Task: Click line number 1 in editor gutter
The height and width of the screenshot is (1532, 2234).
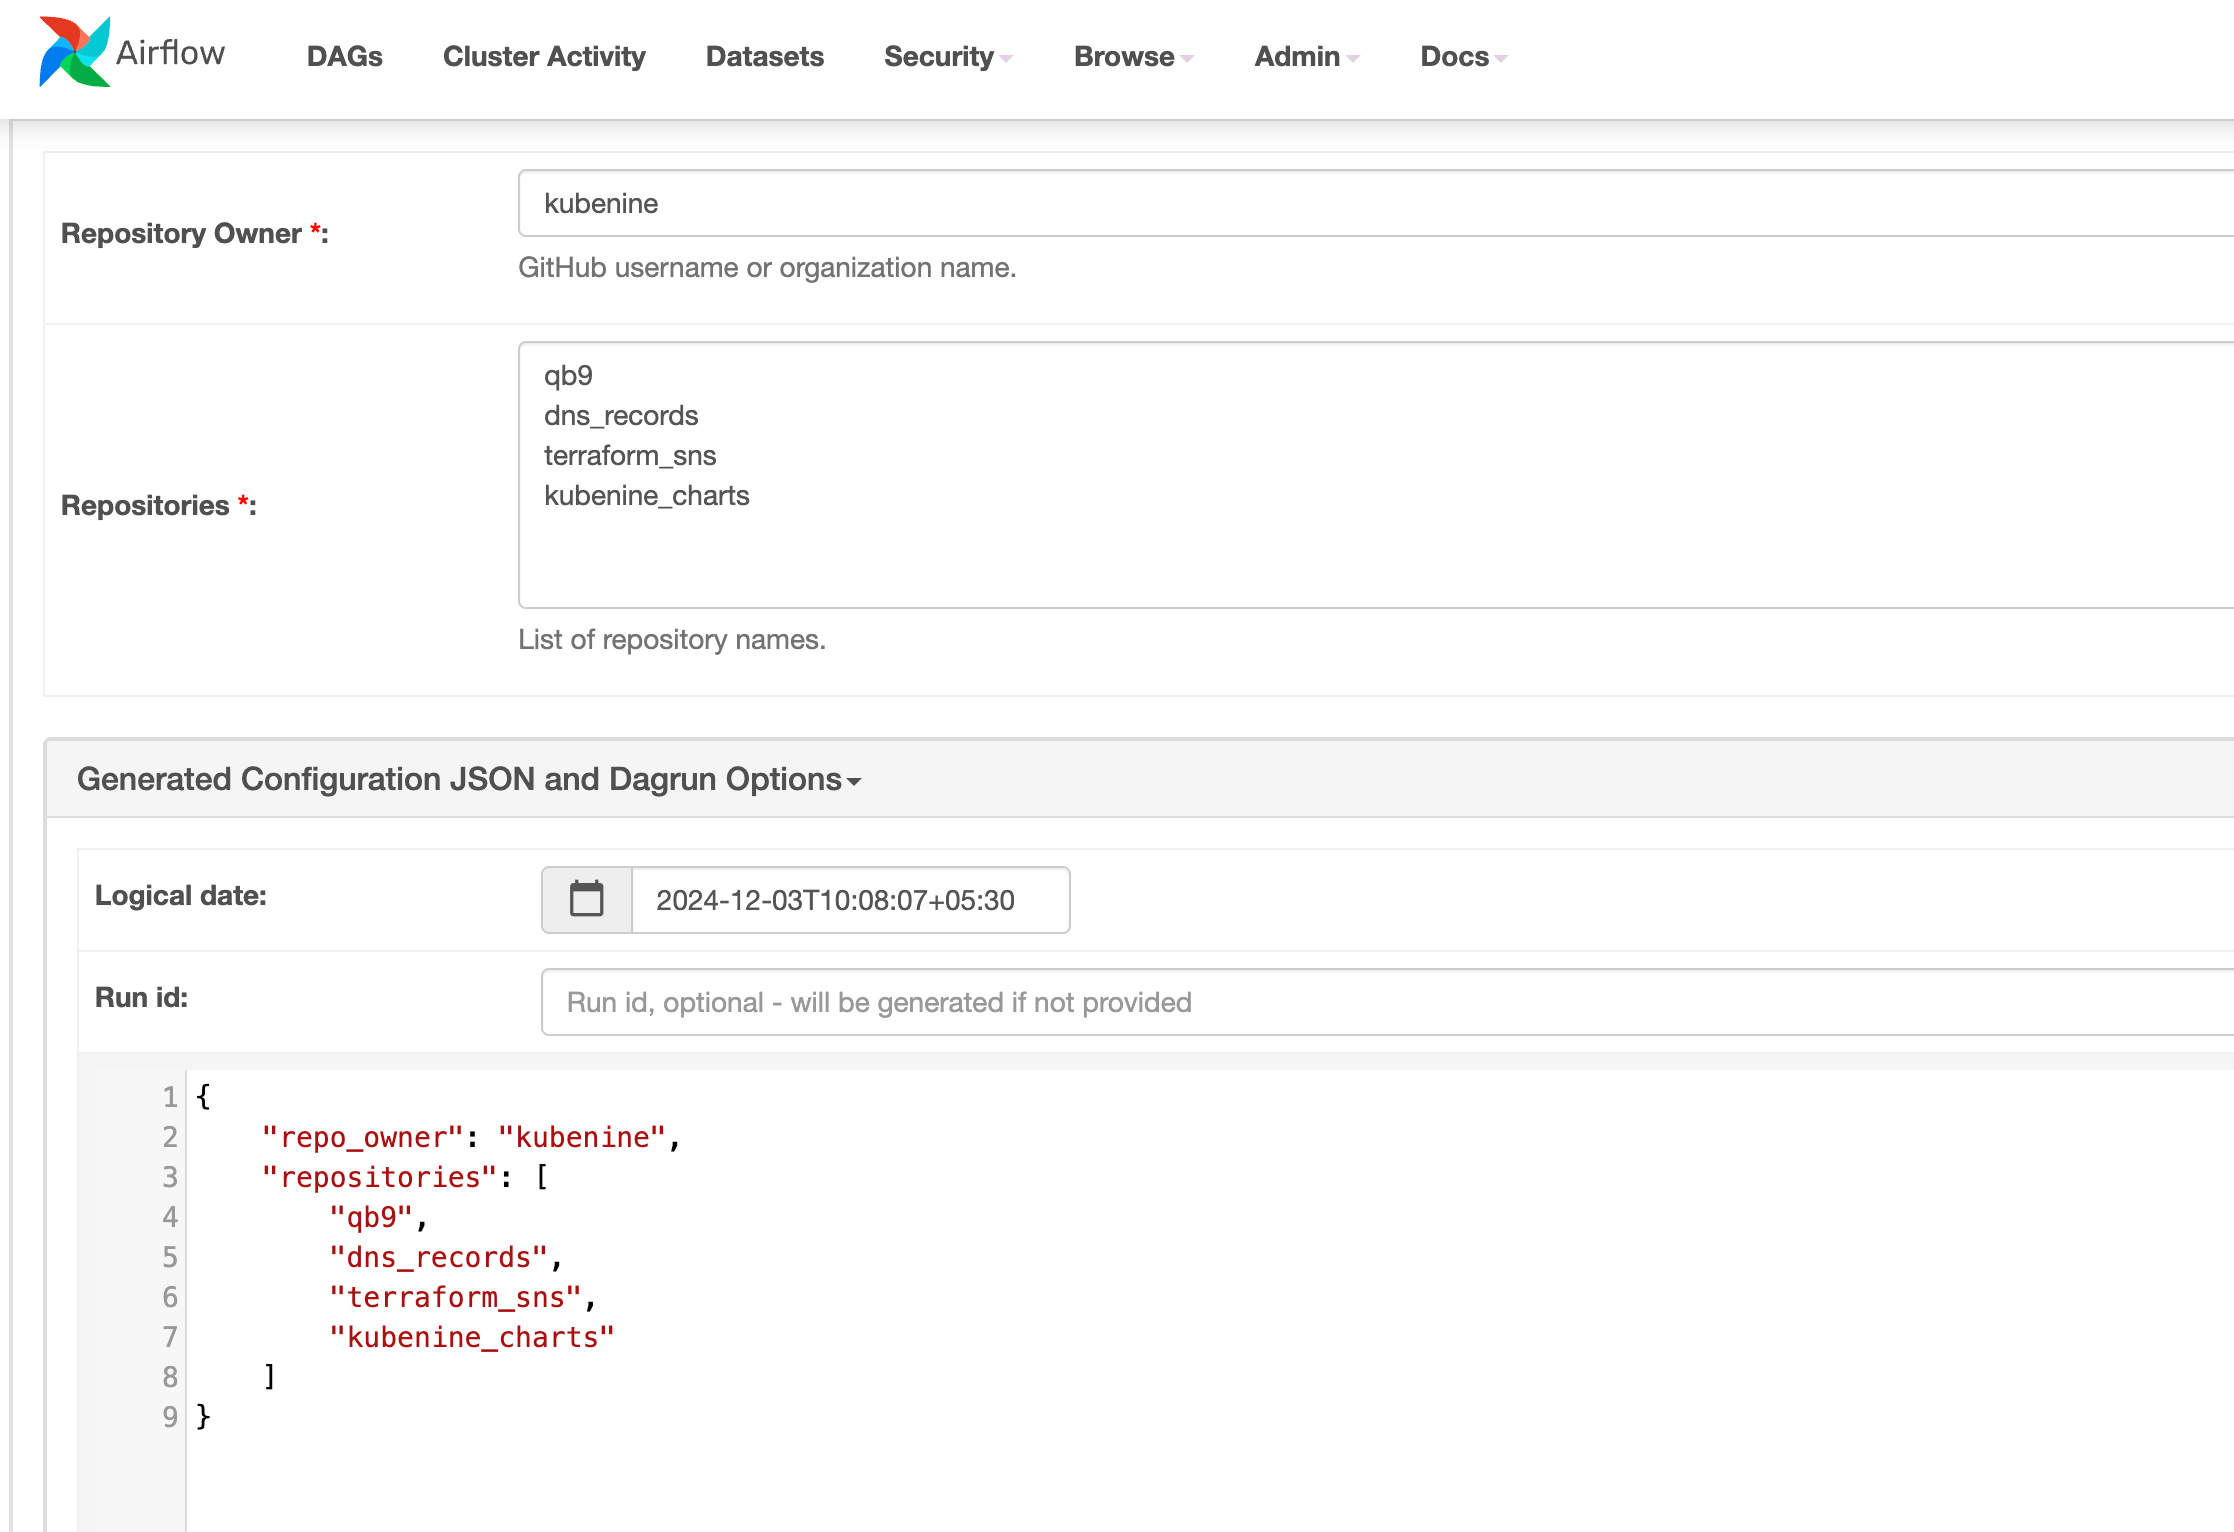Action: [x=169, y=1097]
